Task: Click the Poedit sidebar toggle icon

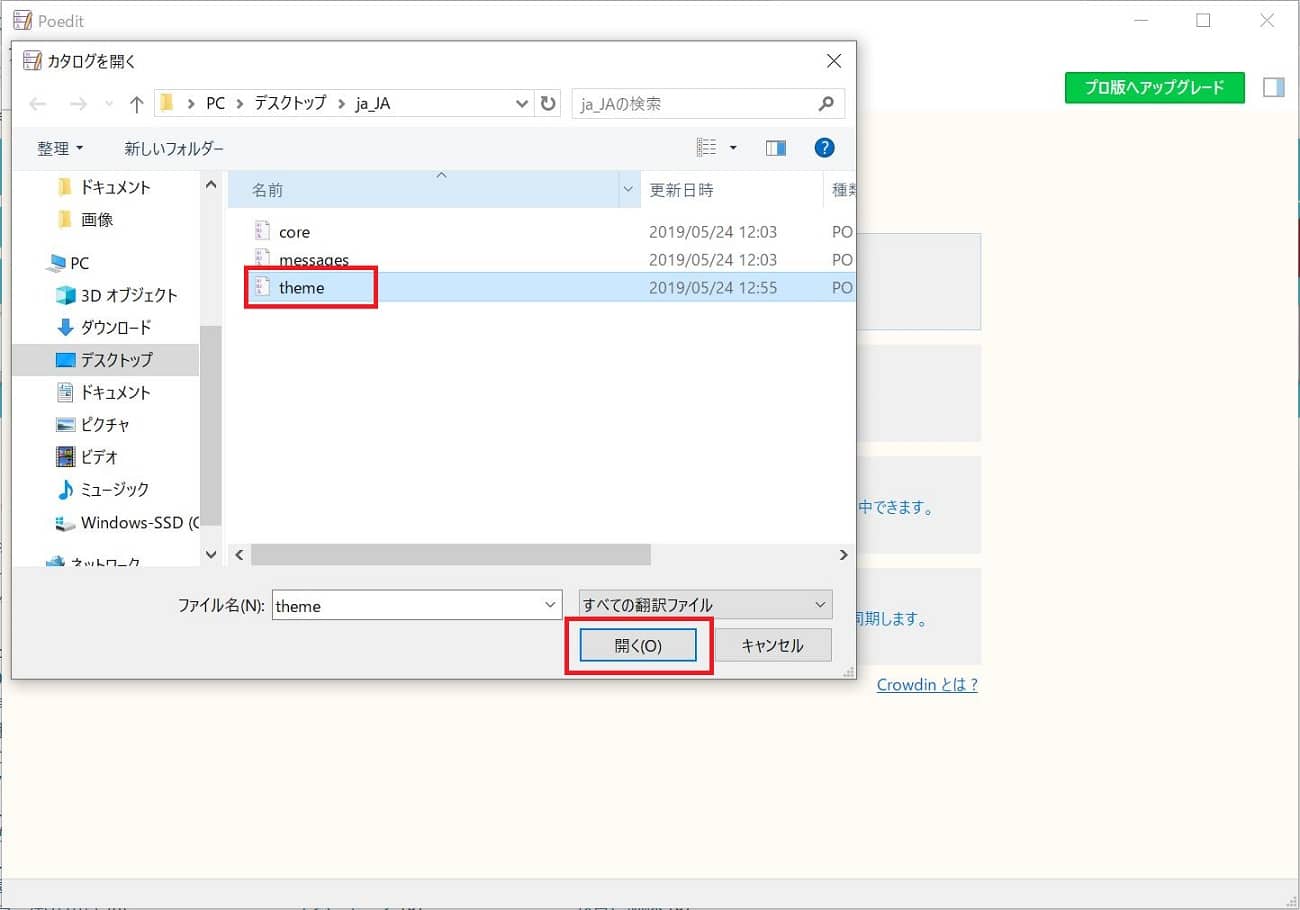Action: point(1273,88)
